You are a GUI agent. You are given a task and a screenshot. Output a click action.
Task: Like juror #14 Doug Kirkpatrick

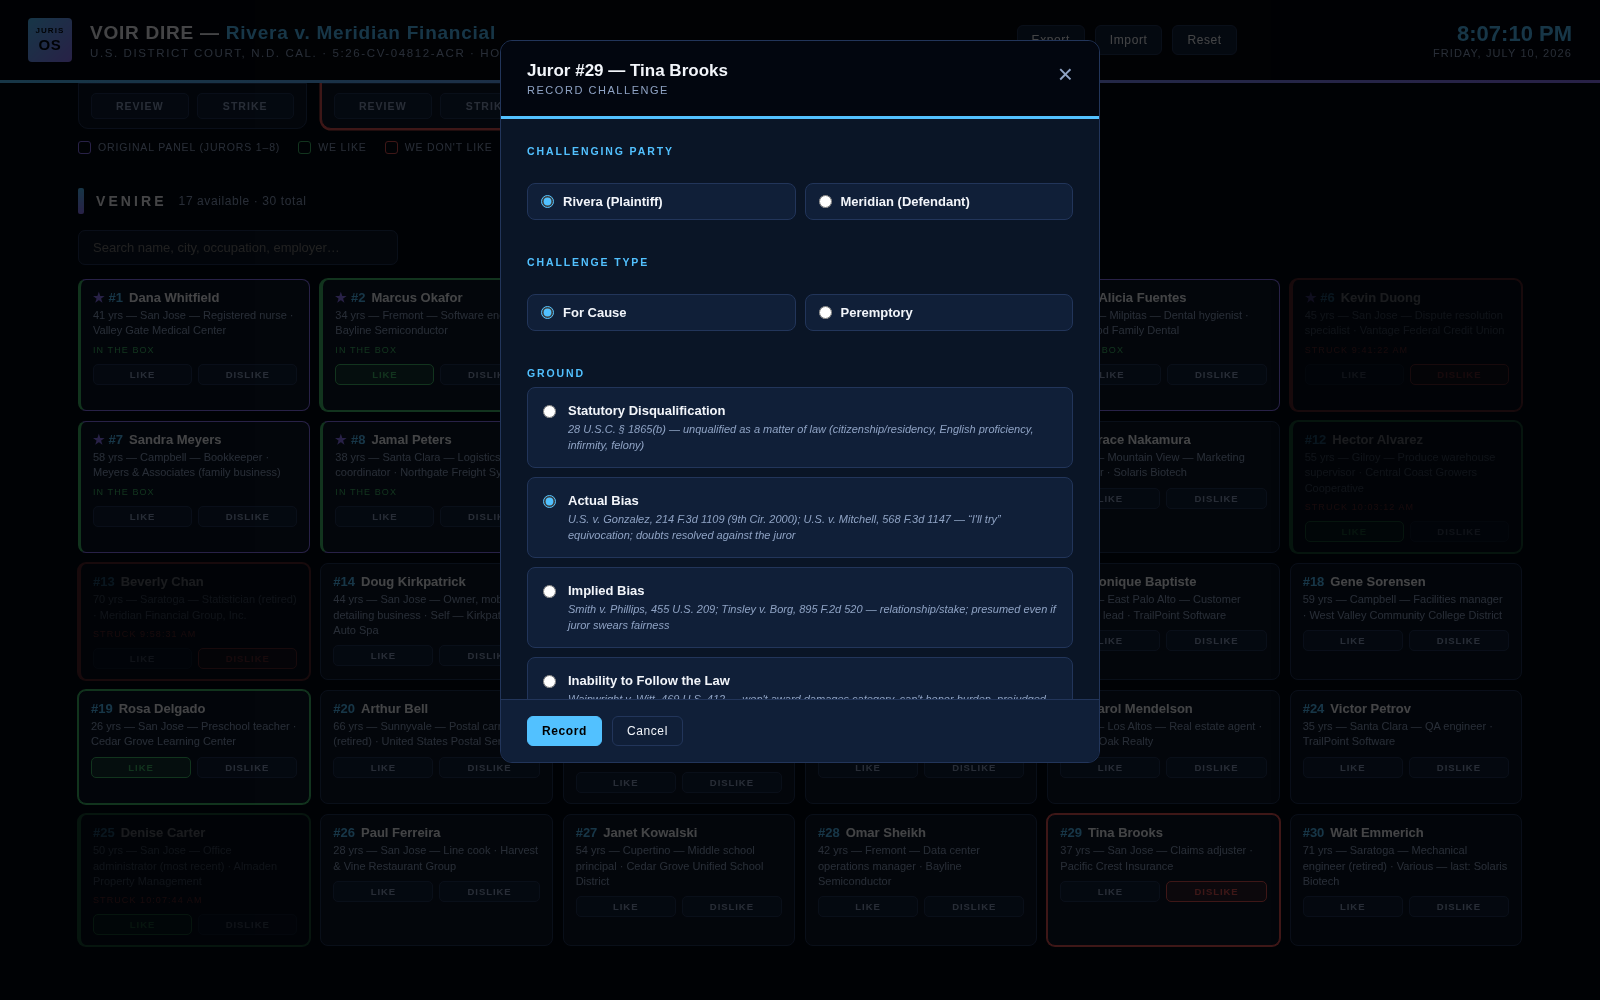pyautogui.click(x=383, y=656)
